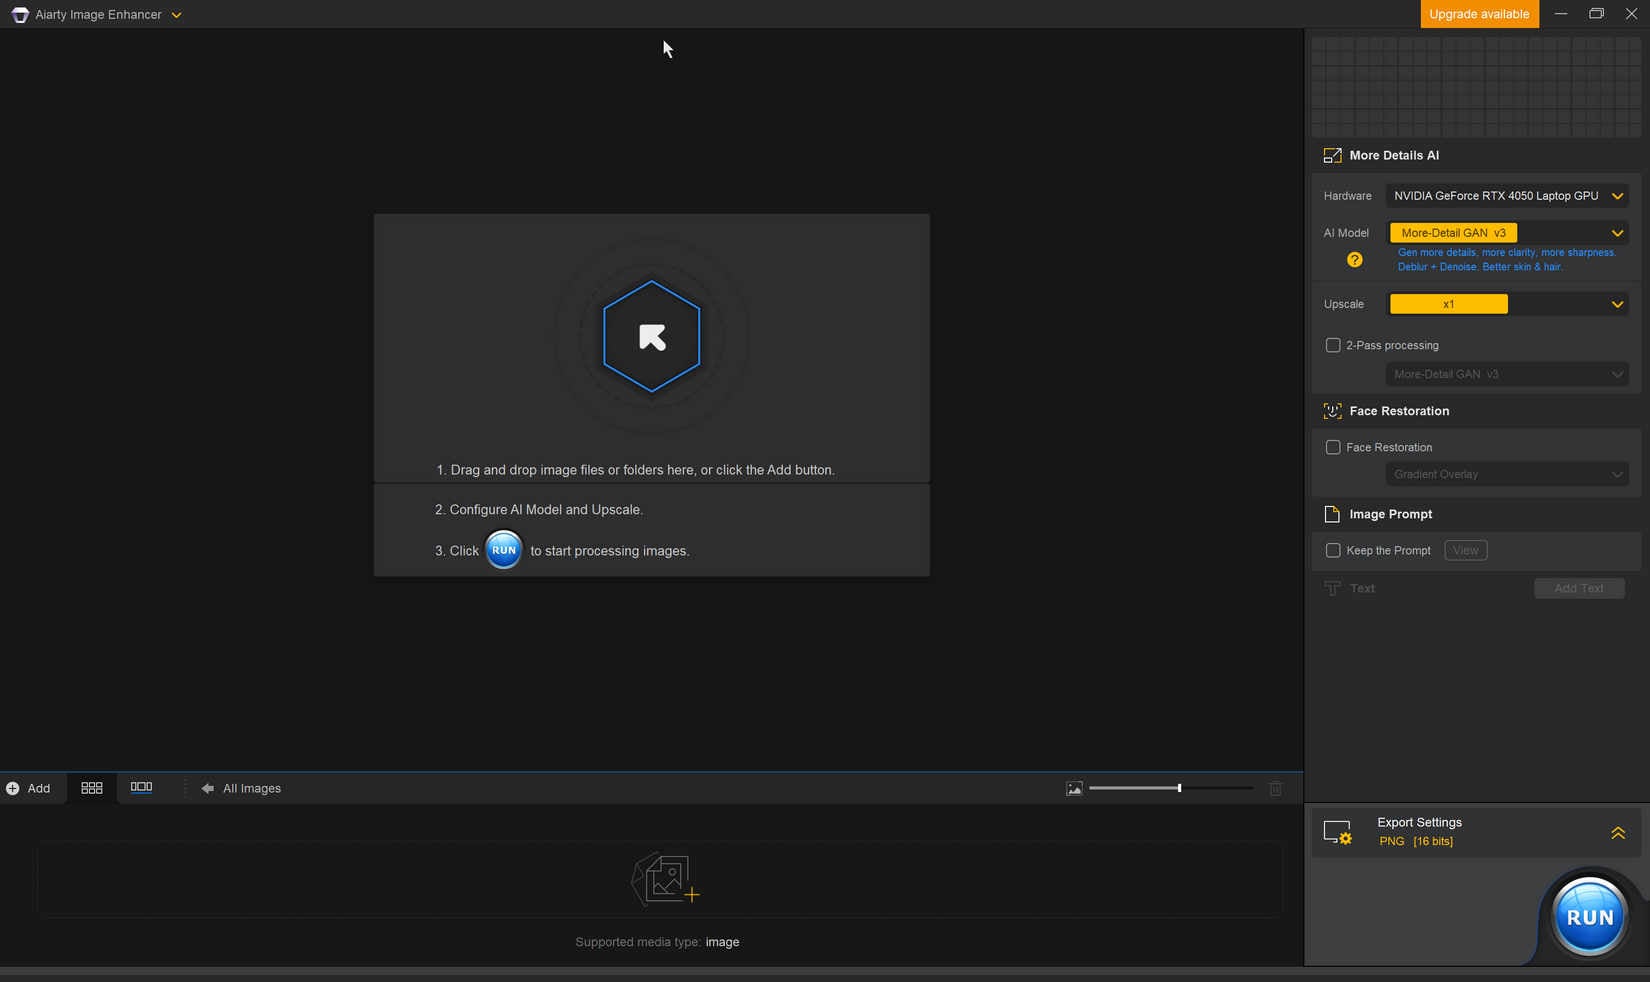
Task: Click the grid view layout icon
Action: pyautogui.click(x=92, y=788)
